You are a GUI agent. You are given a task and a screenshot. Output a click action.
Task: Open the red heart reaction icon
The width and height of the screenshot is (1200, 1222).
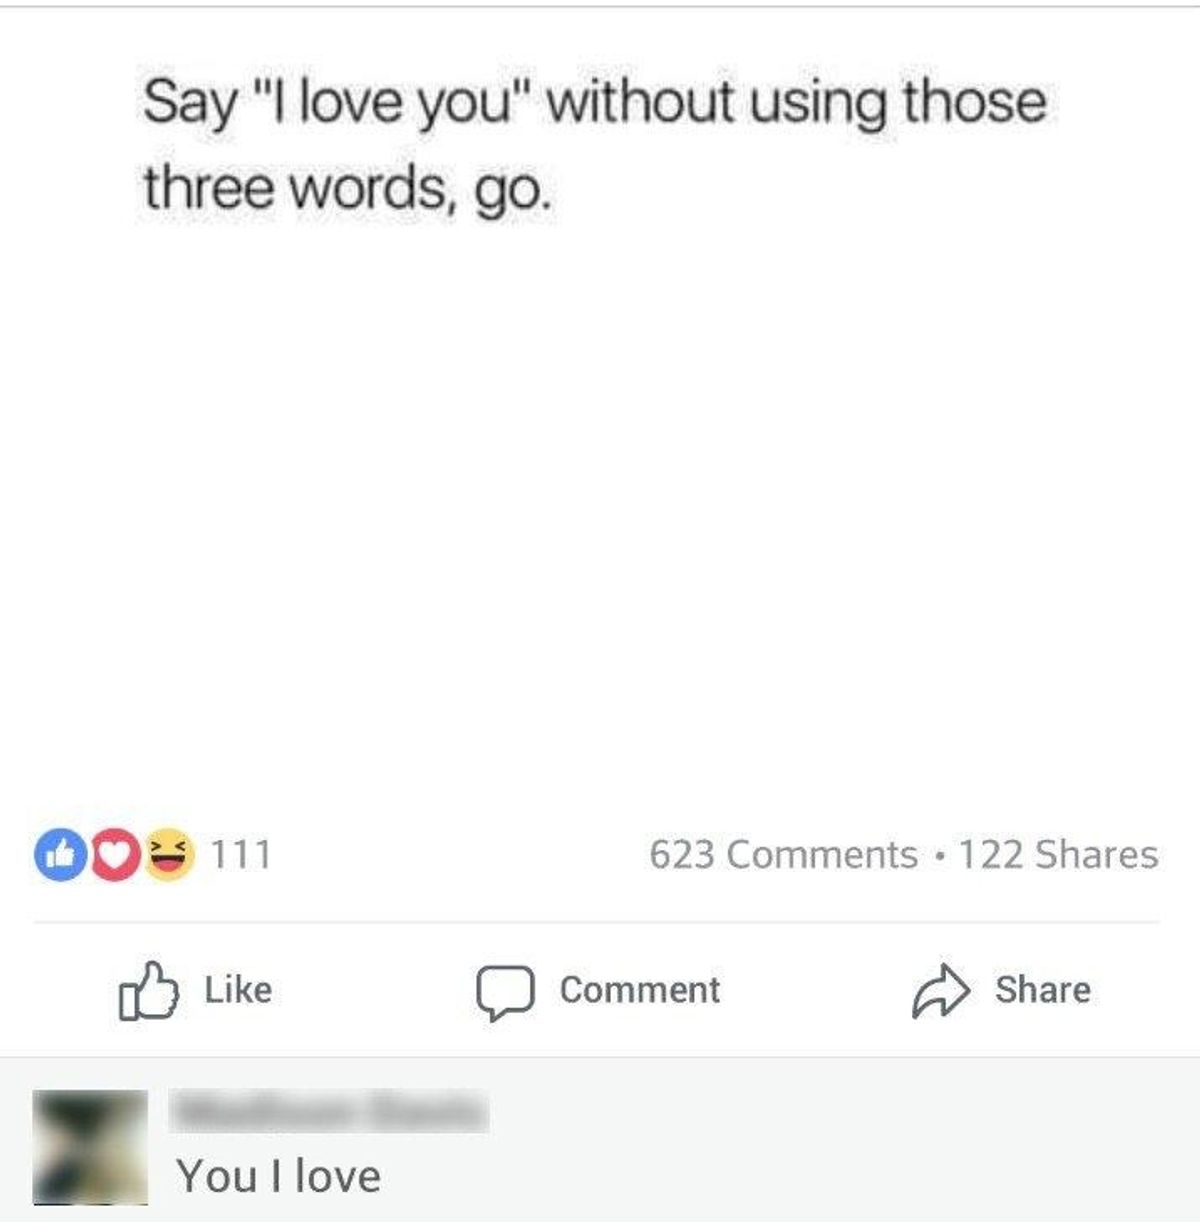click(x=117, y=854)
